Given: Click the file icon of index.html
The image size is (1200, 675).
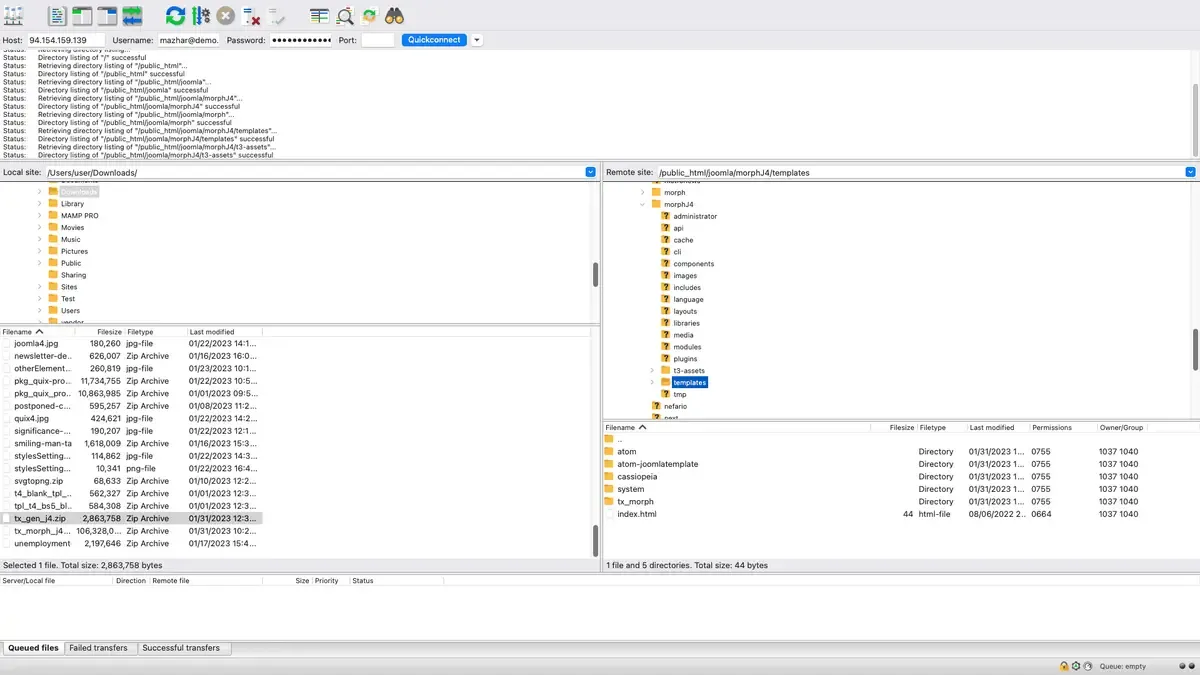Looking at the screenshot, I should 610,514.
